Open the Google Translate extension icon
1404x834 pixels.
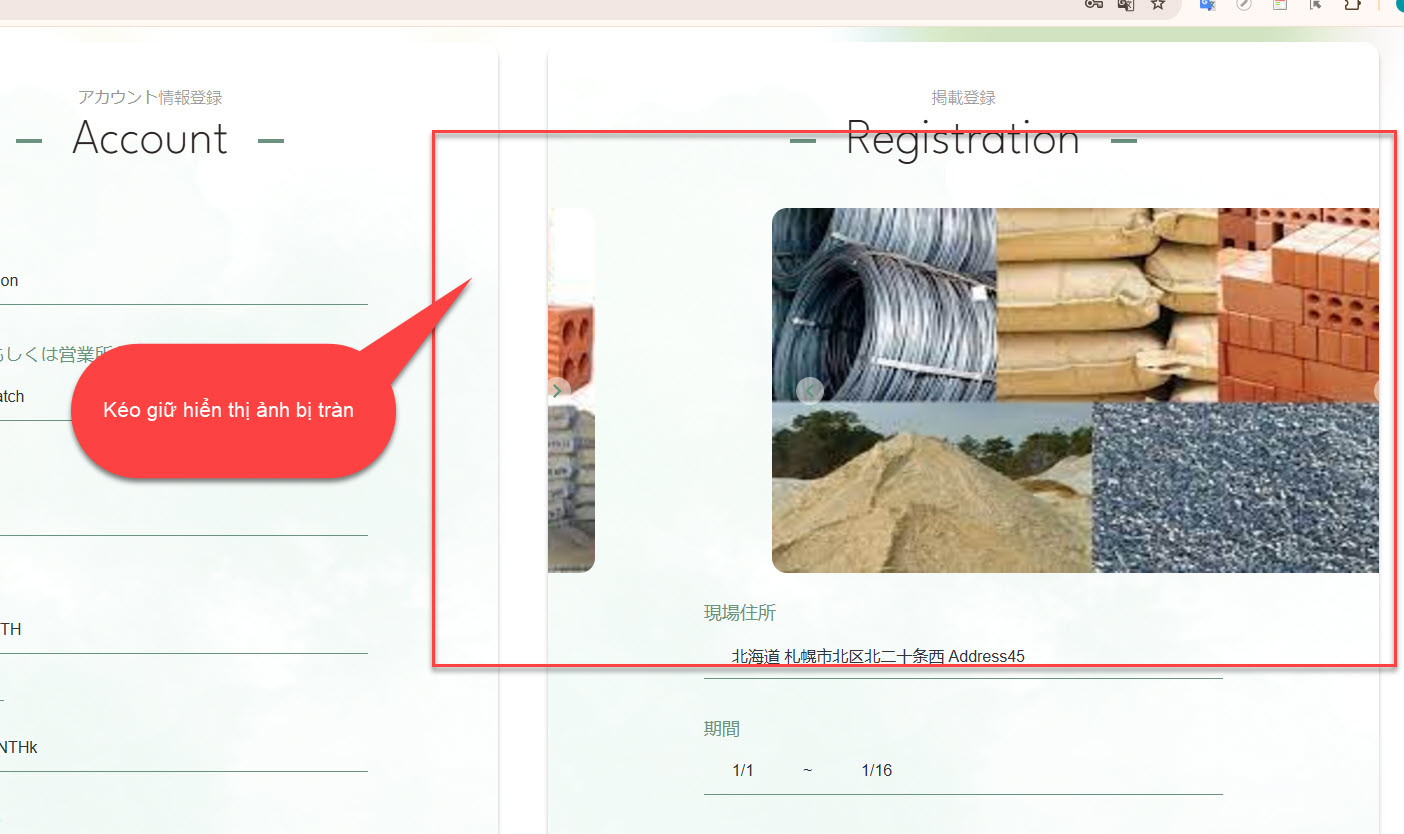pyautogui.click(x=1207, y=5)
